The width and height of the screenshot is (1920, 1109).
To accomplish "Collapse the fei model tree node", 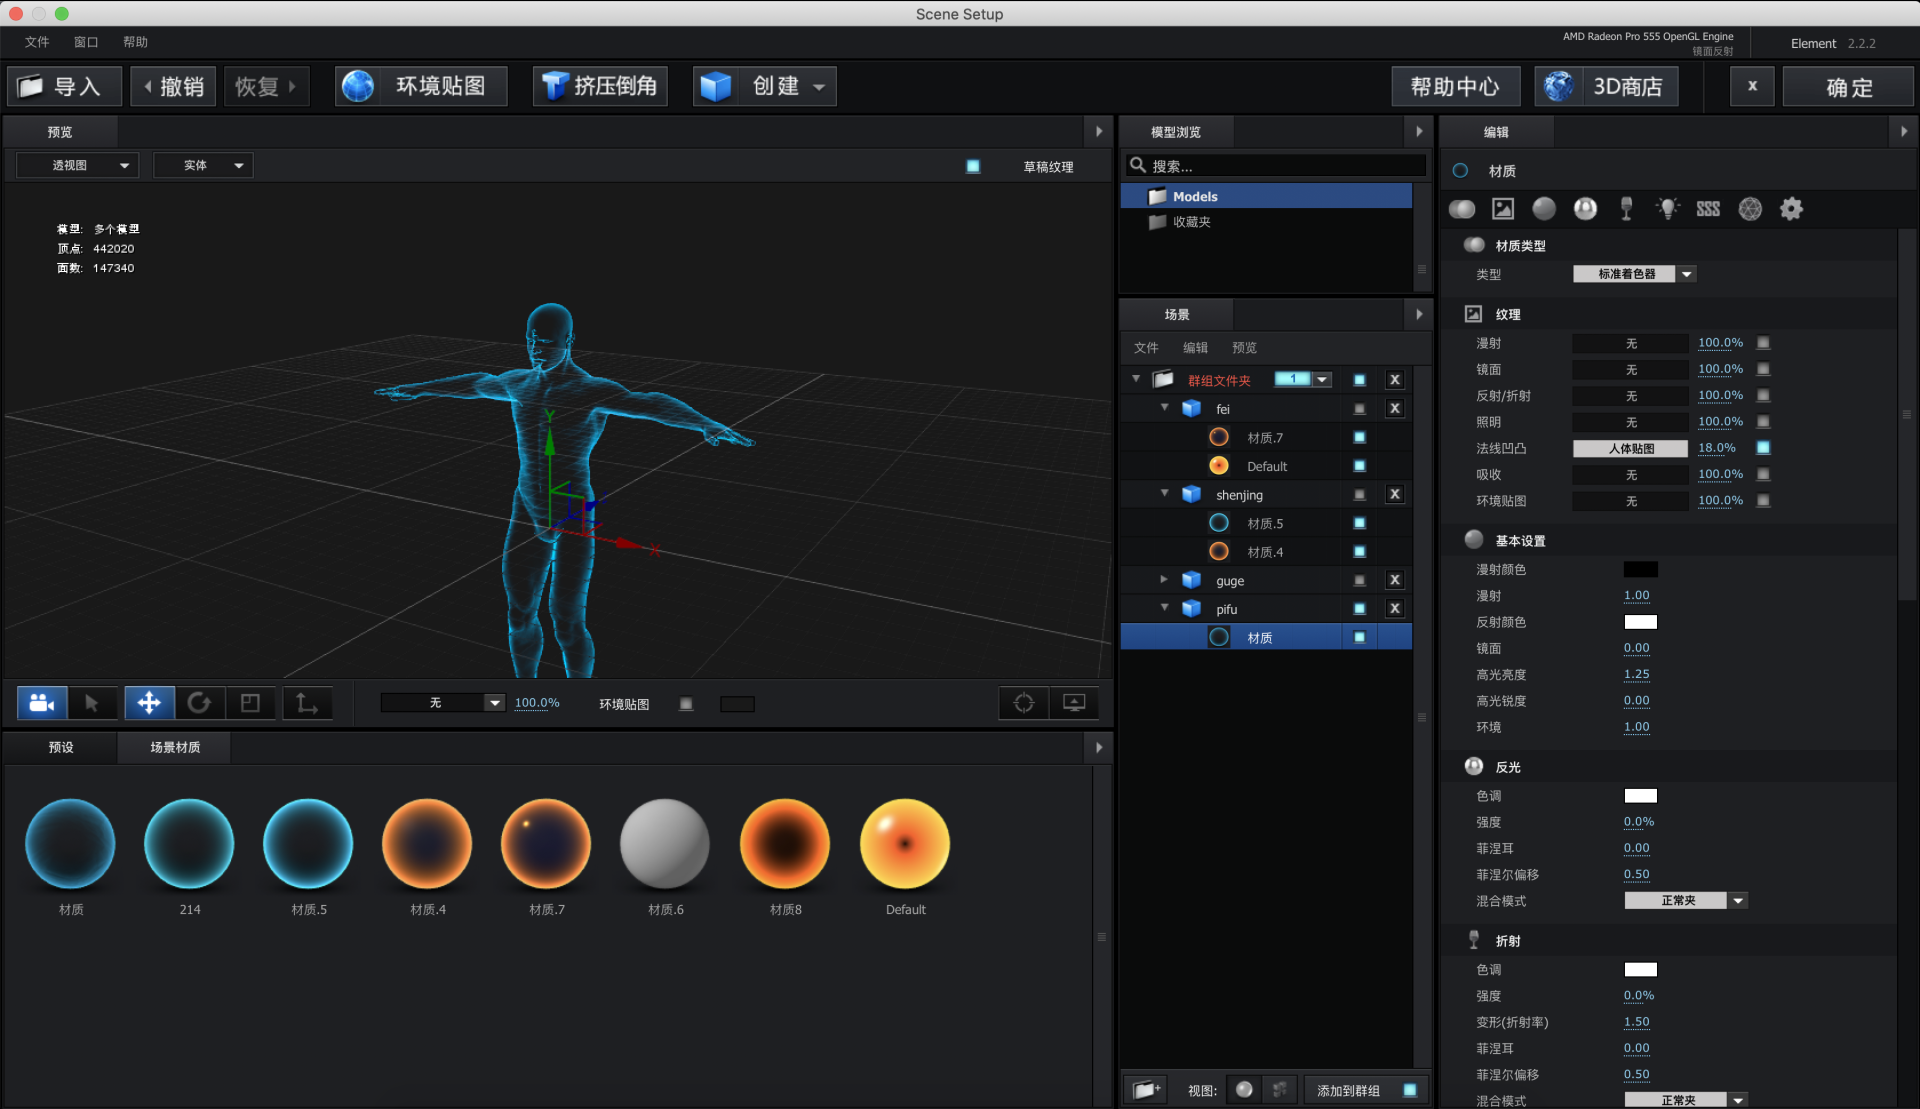I will (x=1165, y=408).
